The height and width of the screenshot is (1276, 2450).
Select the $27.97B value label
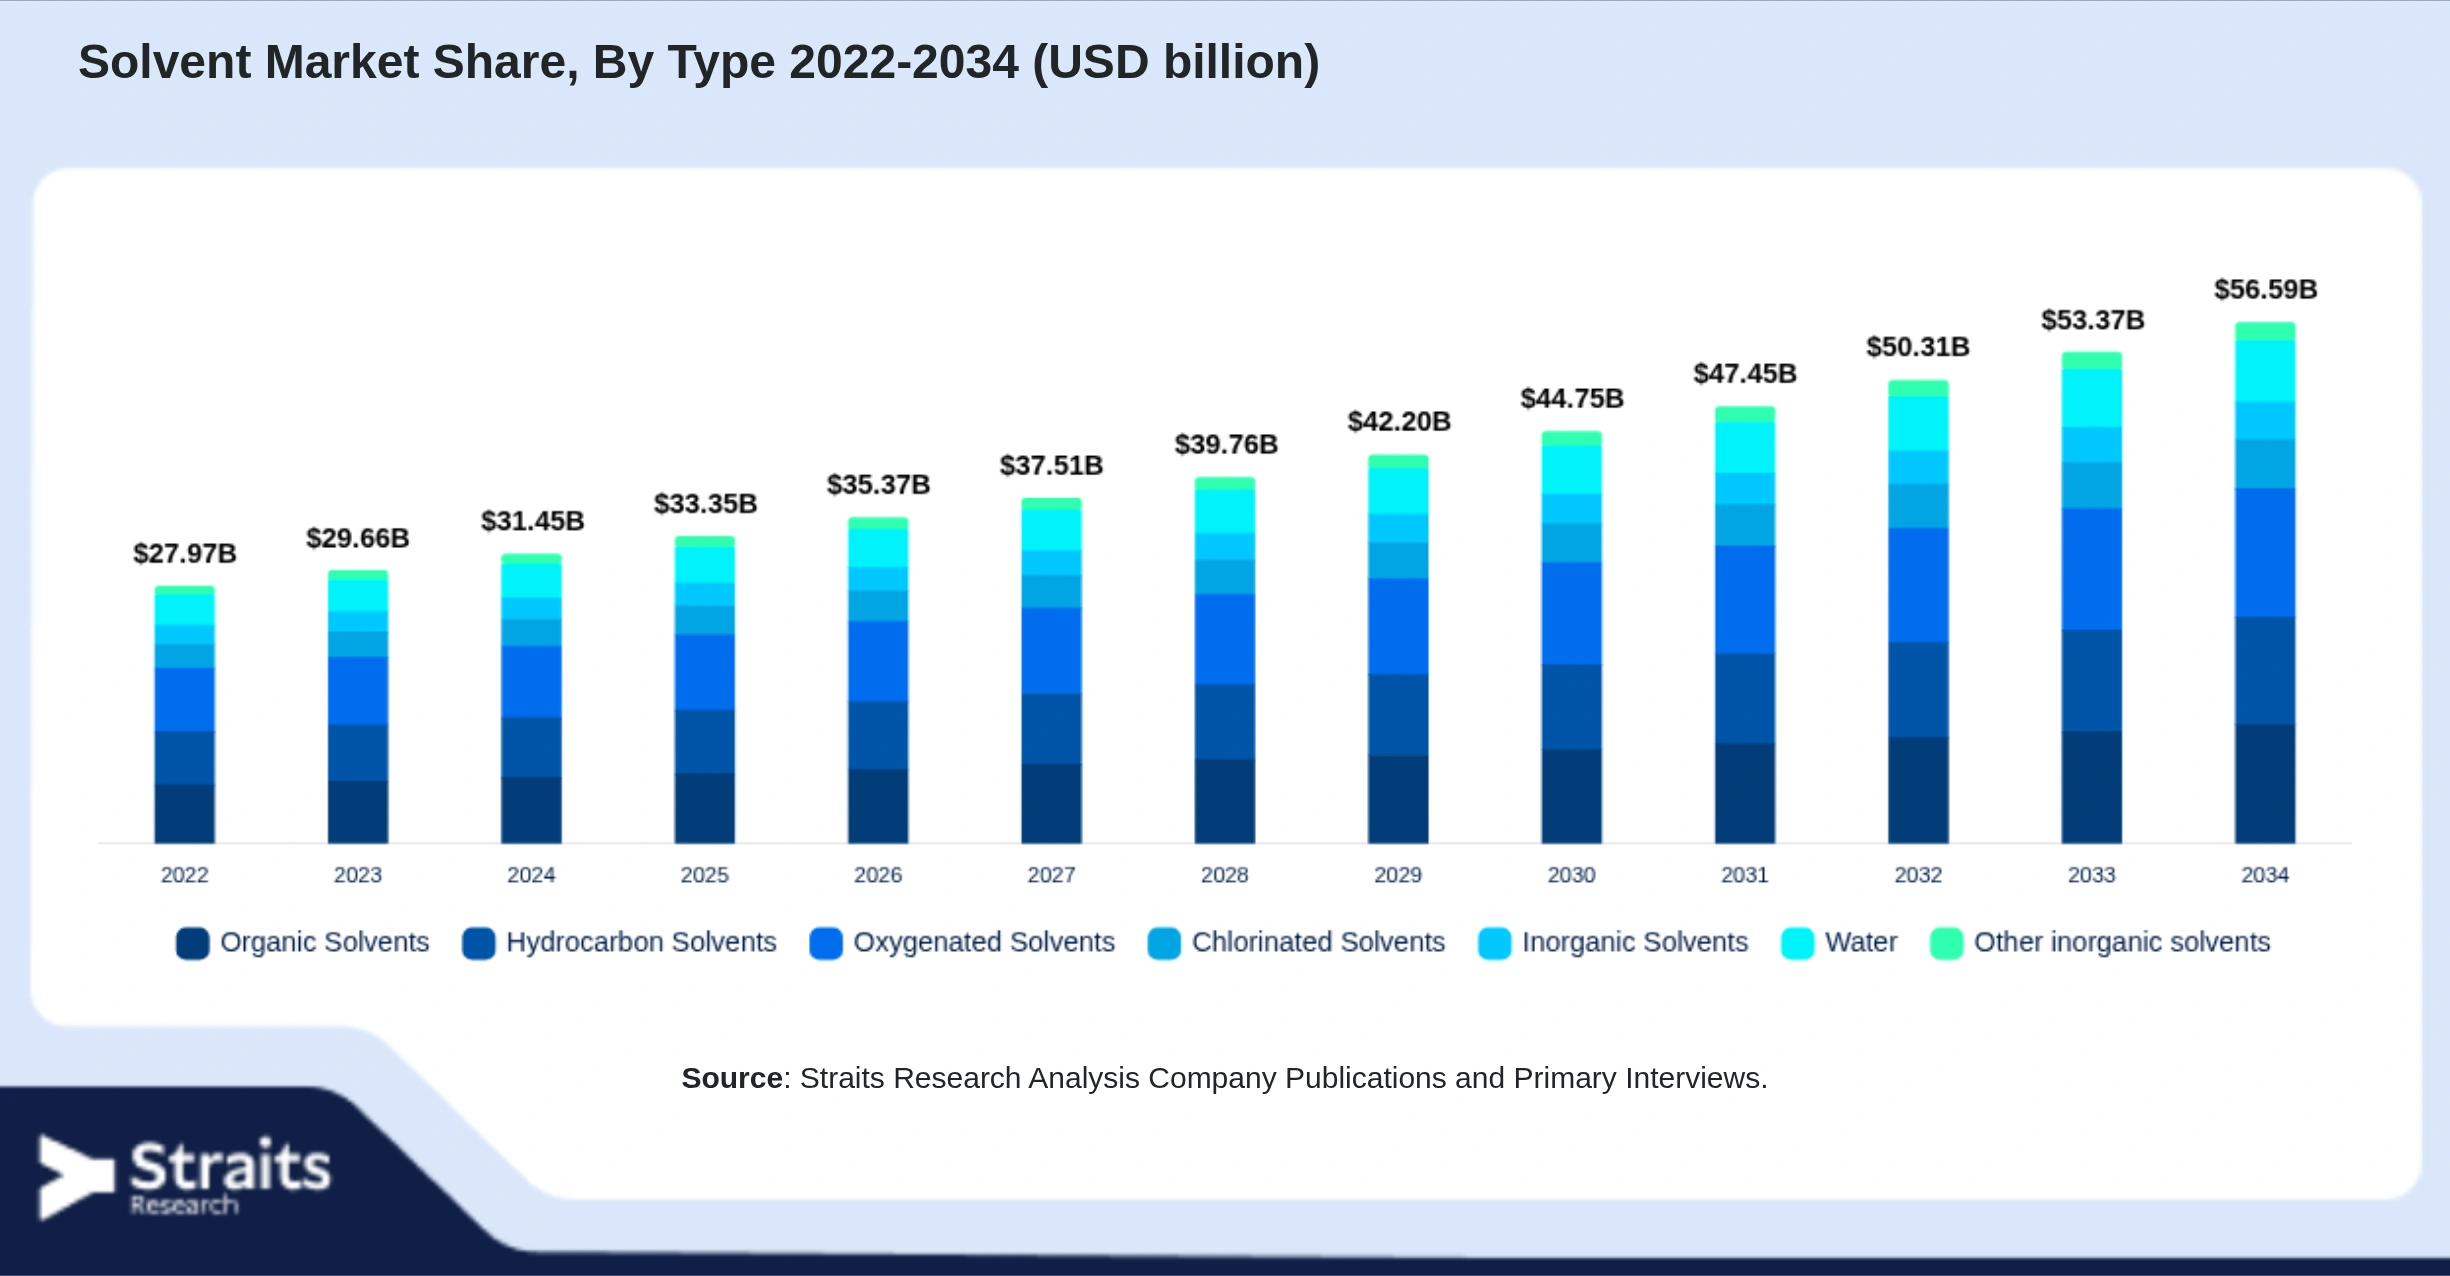(x=185, y=554)
